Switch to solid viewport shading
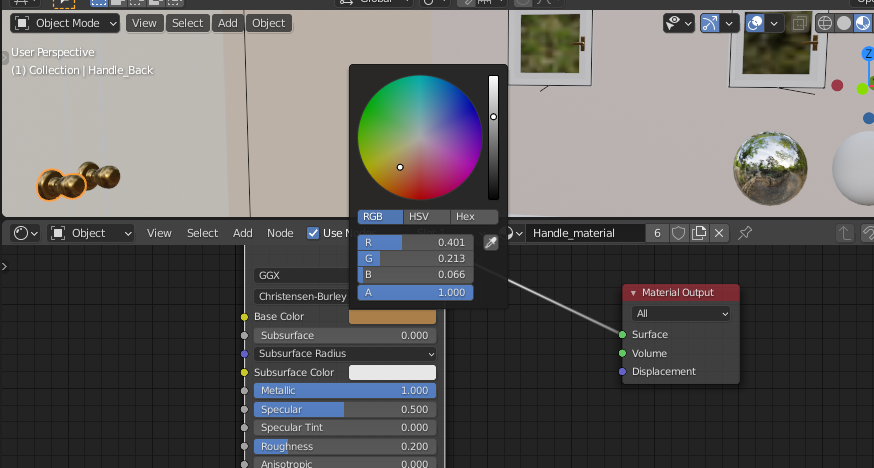 [844, 23]
